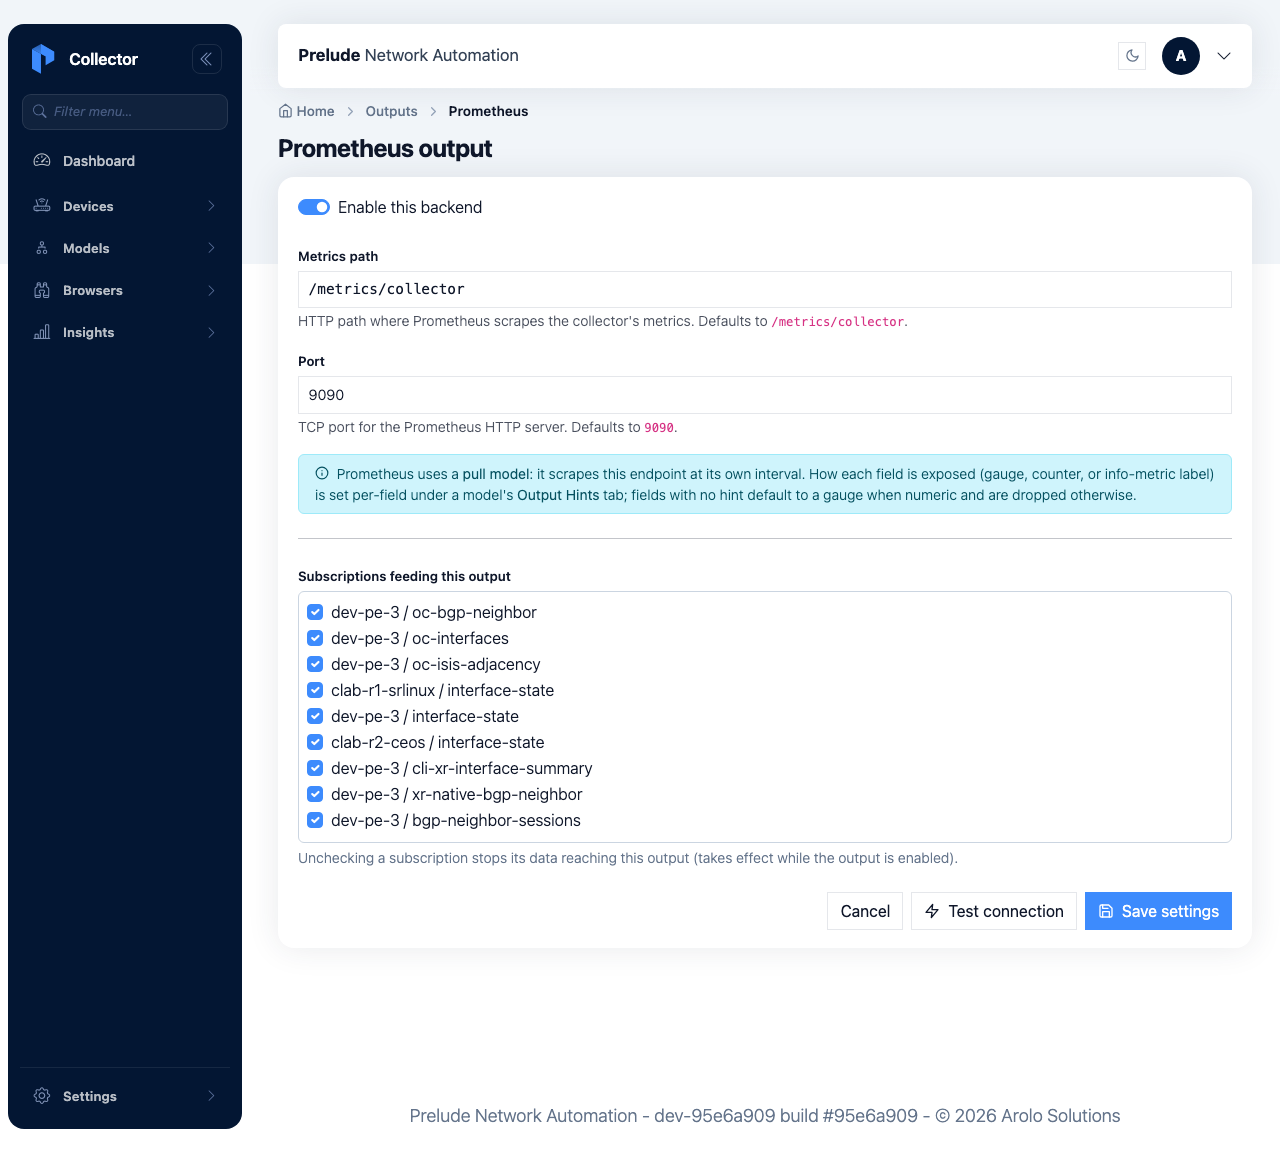Viewport: 1280px width, 1153px height.
Task: Click the Filter menu search field
Action: pos(125,111)
